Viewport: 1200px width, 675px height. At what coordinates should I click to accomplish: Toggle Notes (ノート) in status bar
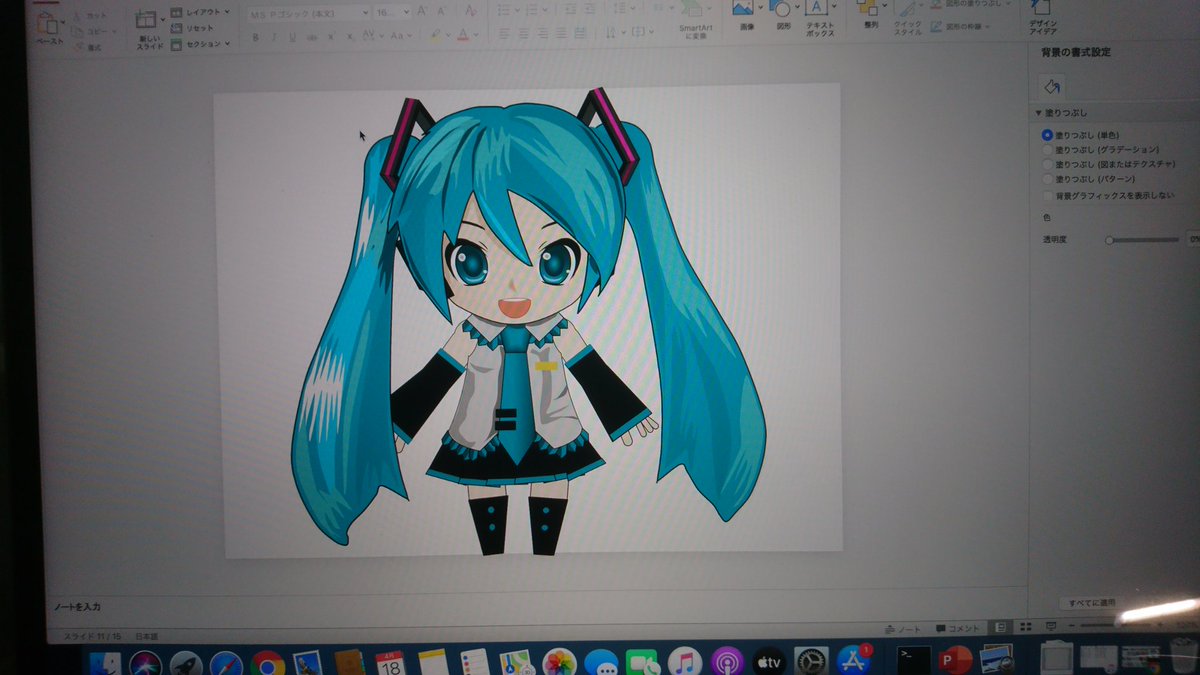903,628
